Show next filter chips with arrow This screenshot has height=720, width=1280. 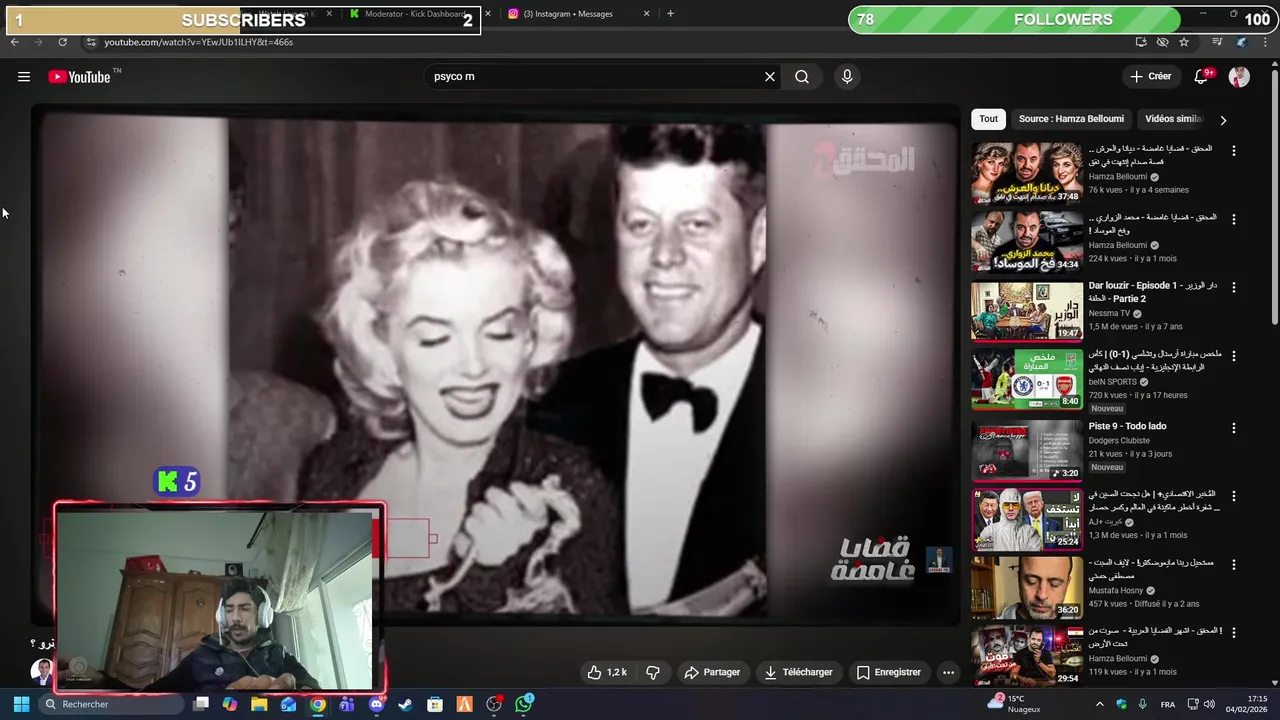click(x=1223, y=120)
